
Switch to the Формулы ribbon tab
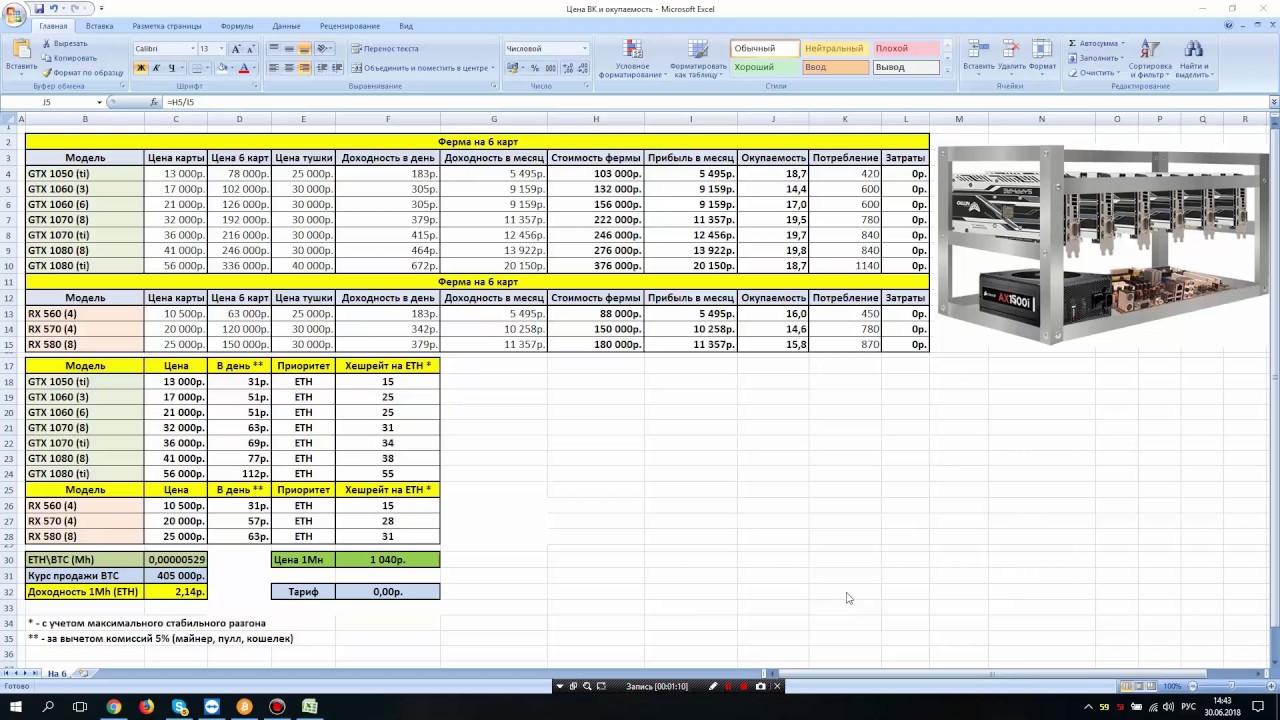click(237, 26)
